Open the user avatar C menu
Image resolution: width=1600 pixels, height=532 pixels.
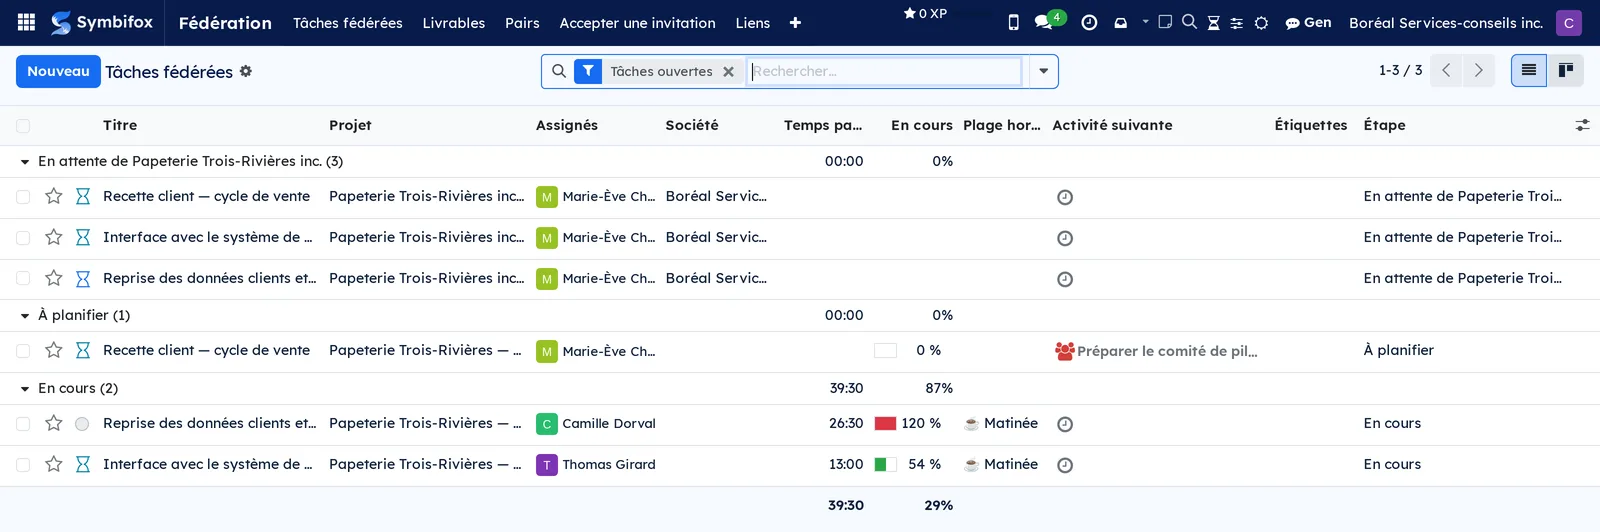(1569, 22)
